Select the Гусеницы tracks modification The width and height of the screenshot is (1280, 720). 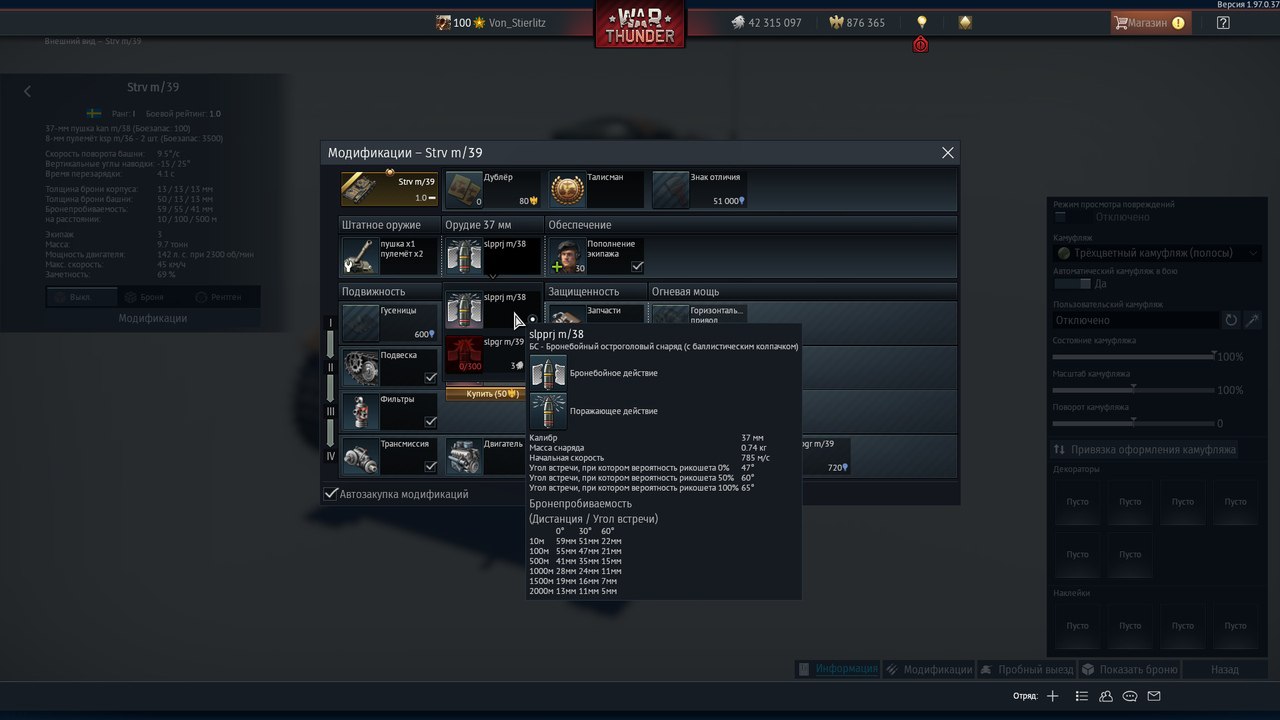pyautogui.click(x=390, y=322)
